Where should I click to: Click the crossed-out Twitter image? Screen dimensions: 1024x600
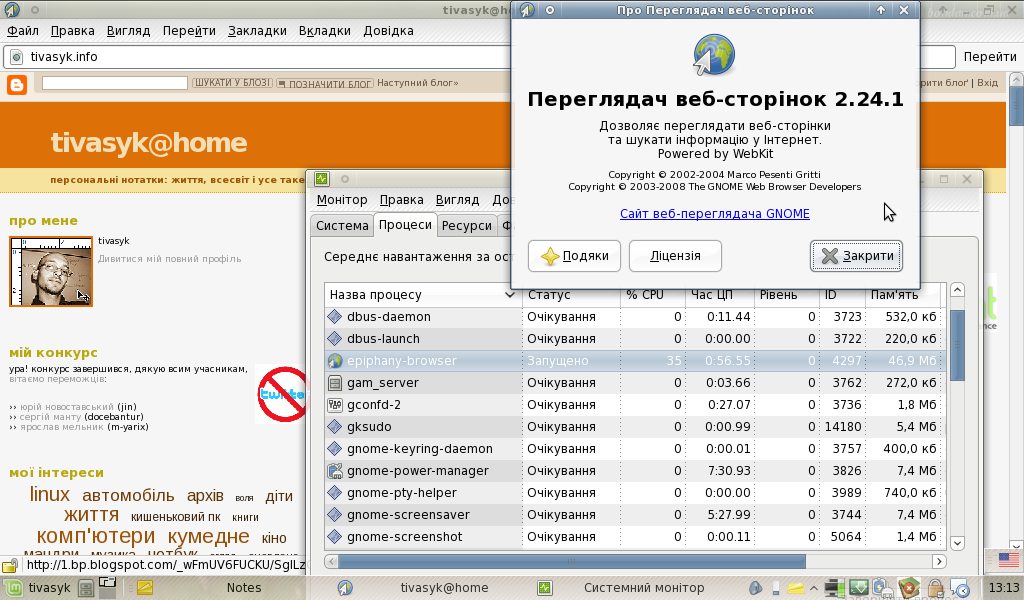point(281,394)
